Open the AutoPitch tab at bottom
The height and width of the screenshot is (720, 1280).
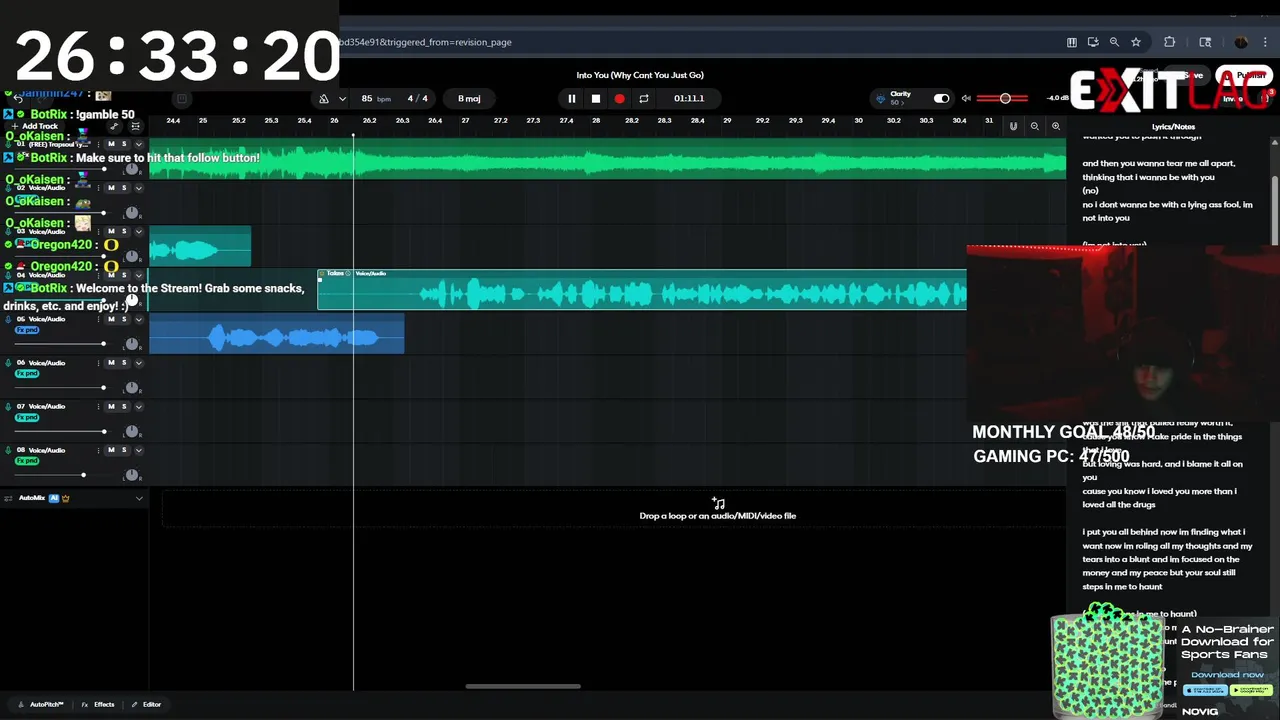pos(40,705)
